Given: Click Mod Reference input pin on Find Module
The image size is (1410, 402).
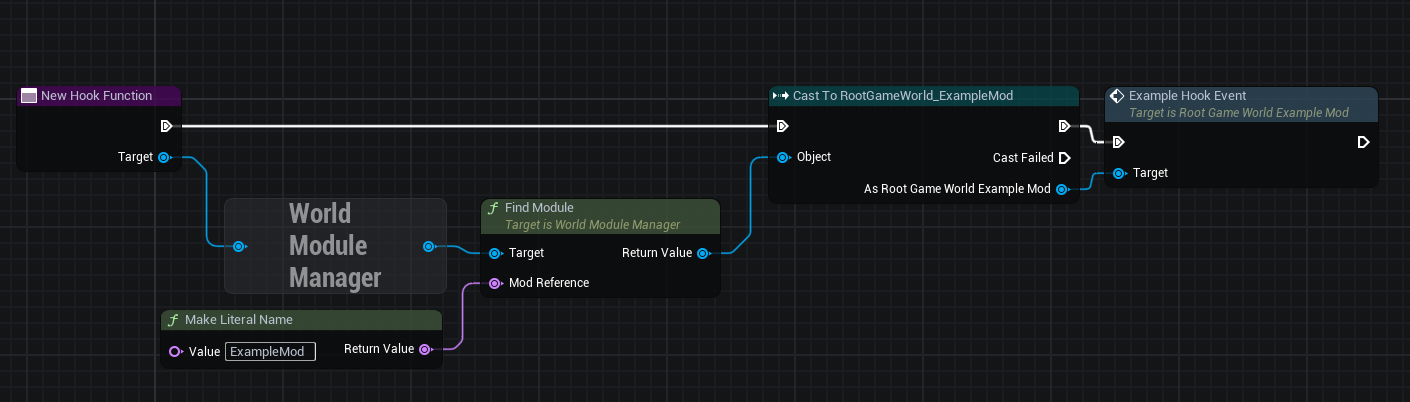Looking at the screenshot, I should point(495,283).
